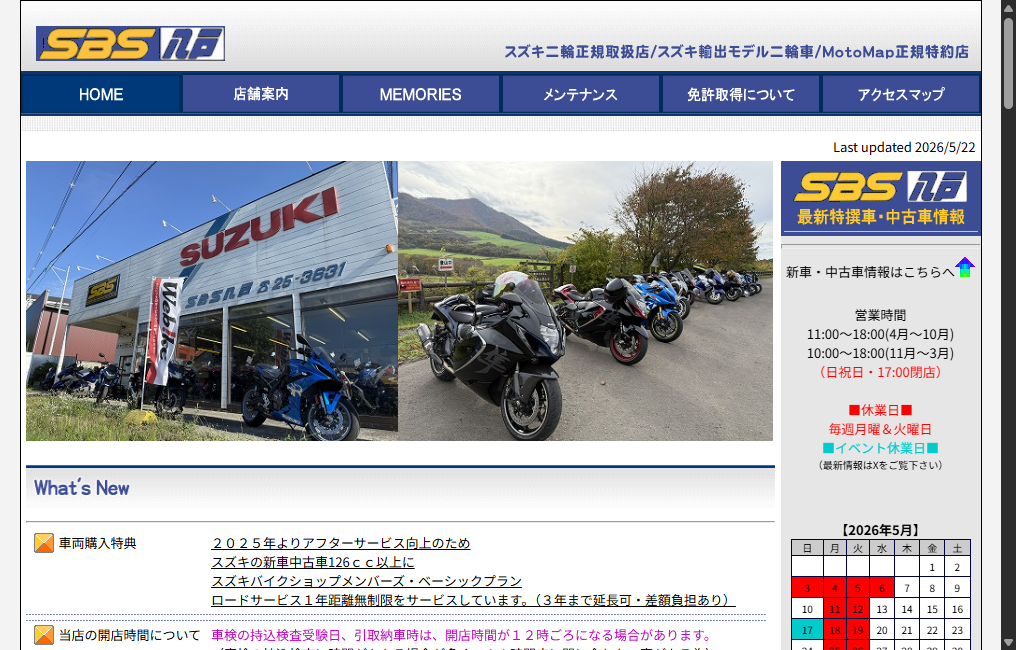Click the 土 weekday header in calendar
Screen dimensions: 1016x650
coord(957,548)
